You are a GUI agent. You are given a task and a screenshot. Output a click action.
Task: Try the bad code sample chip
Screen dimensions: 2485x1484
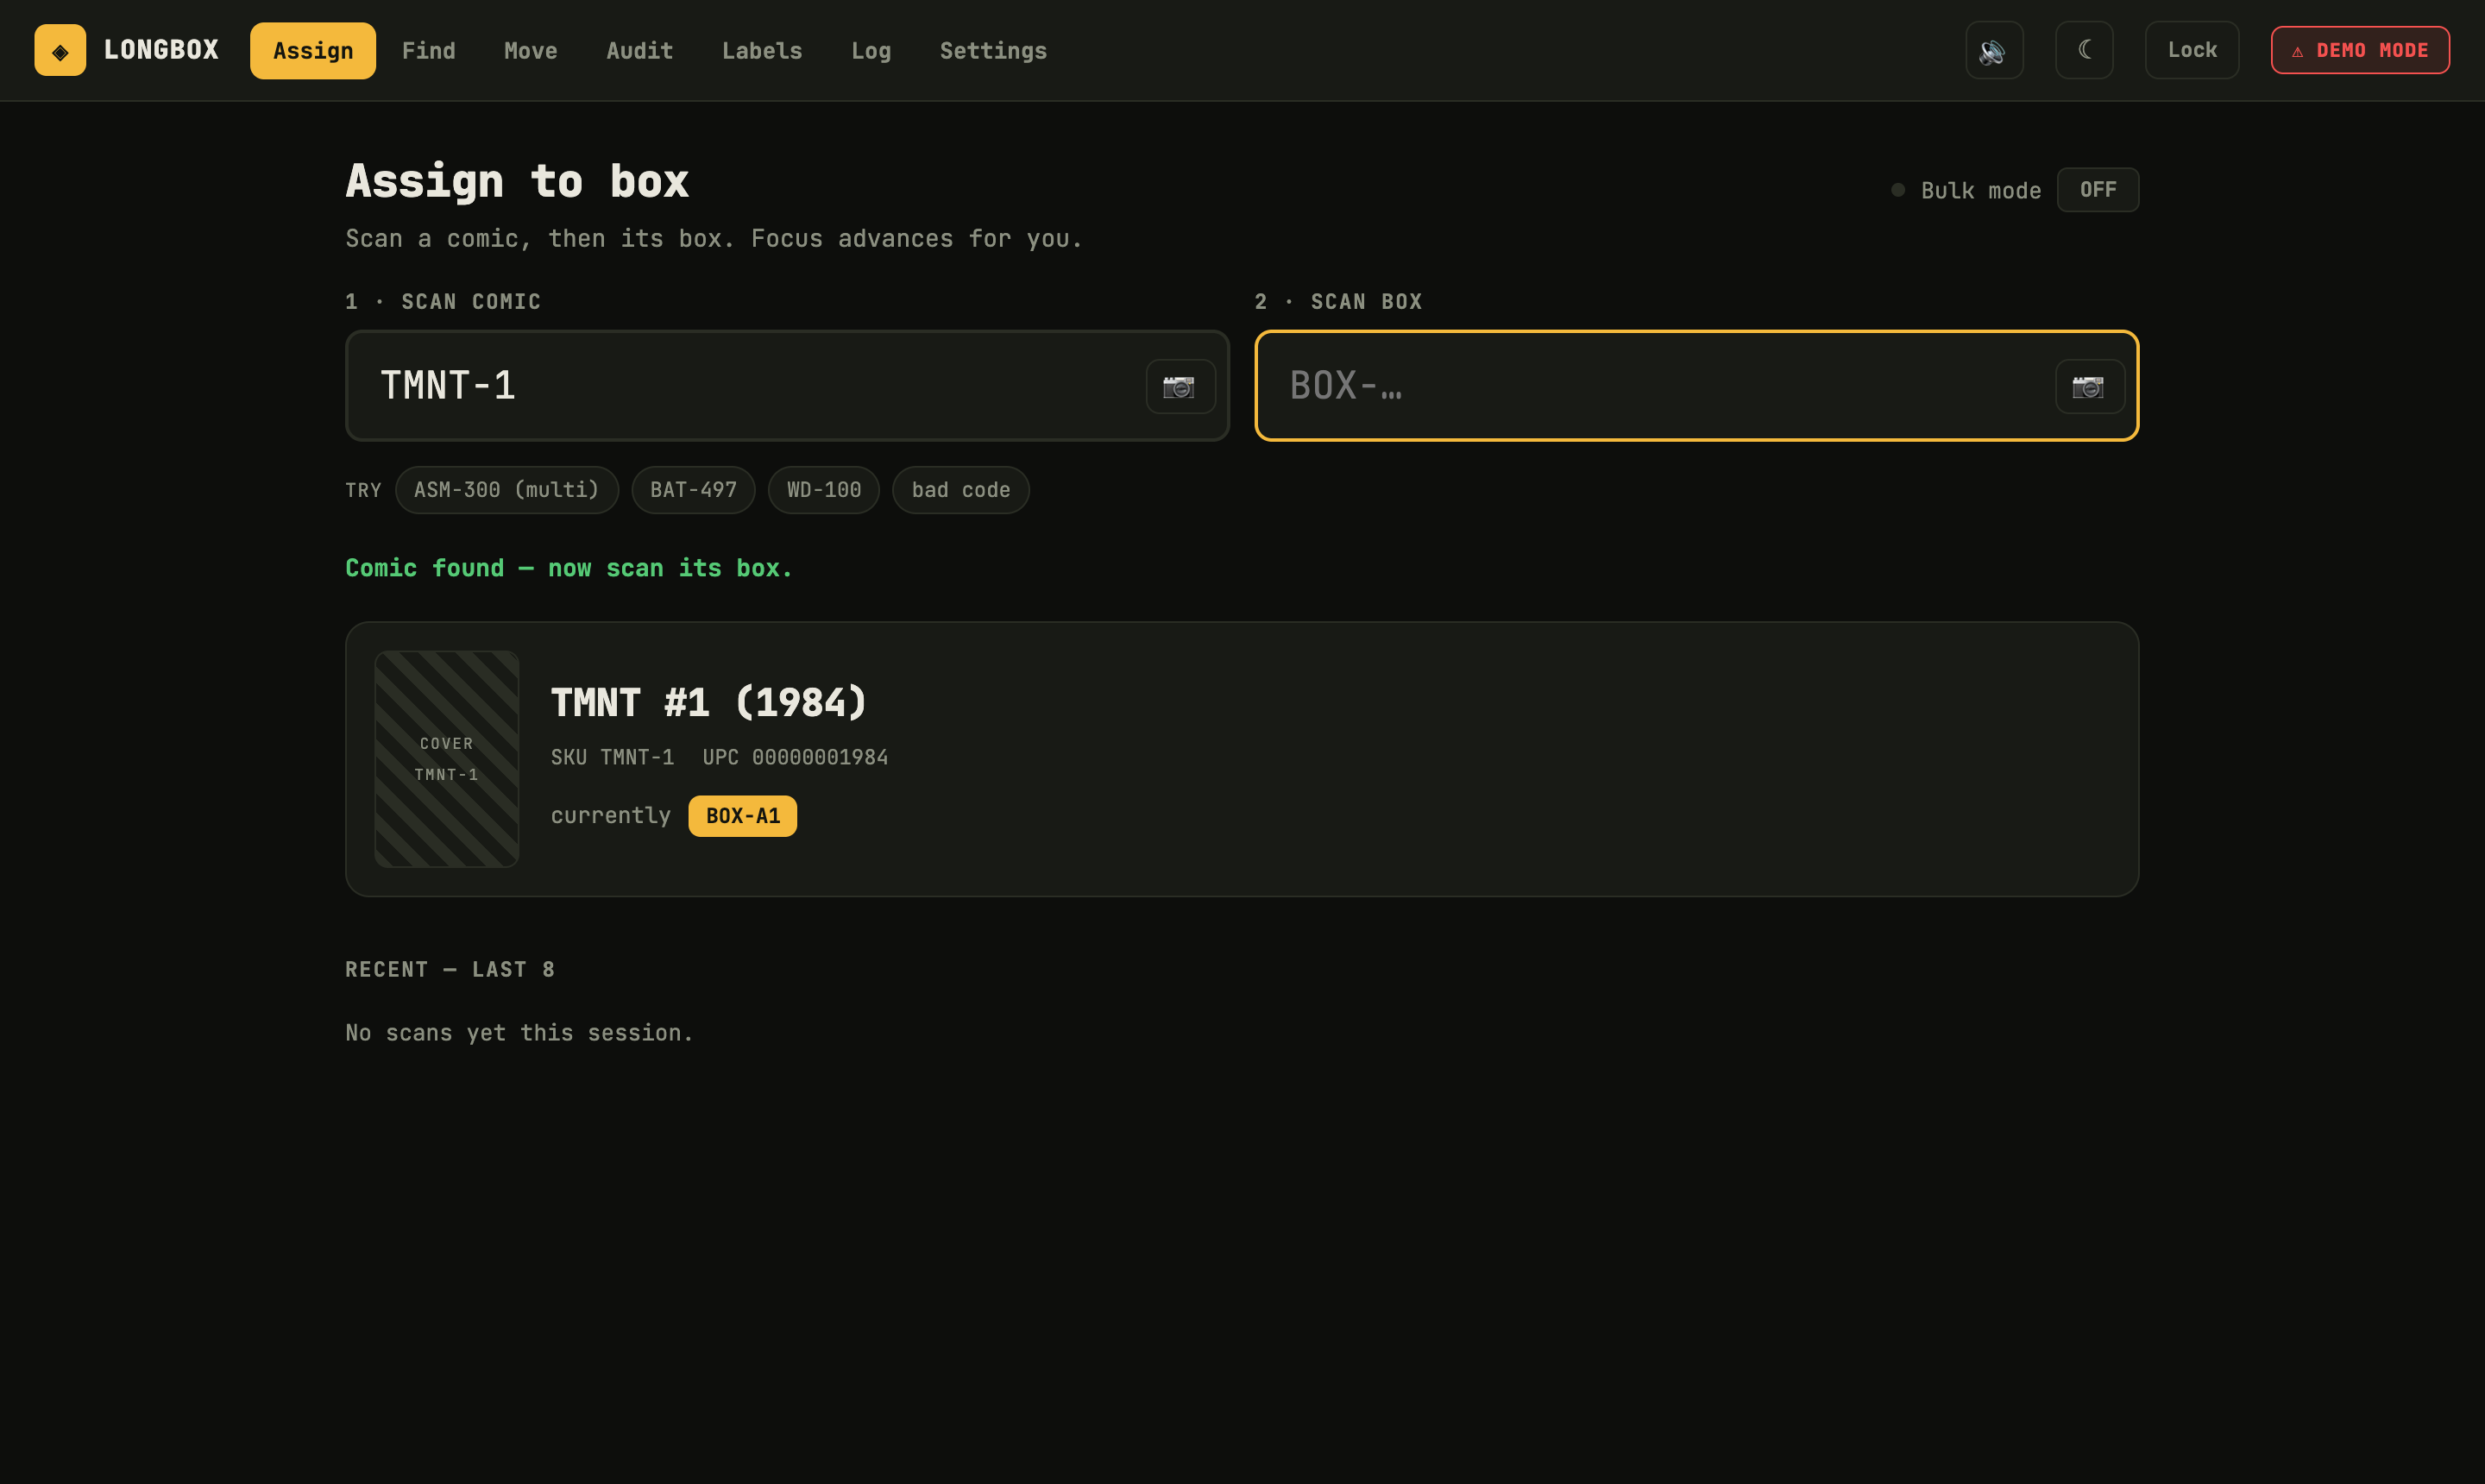click(961, 490)
